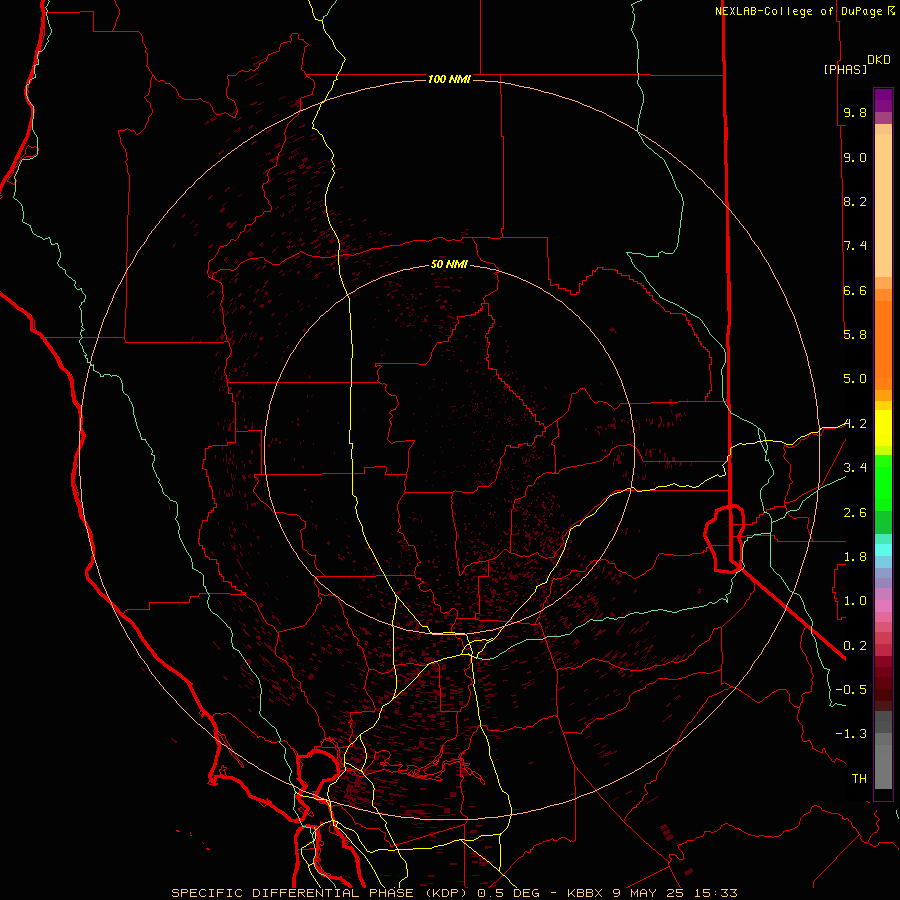Select the 1.8 value on color scale
This screenshot has width=900, height=900.
coord(855,557)
